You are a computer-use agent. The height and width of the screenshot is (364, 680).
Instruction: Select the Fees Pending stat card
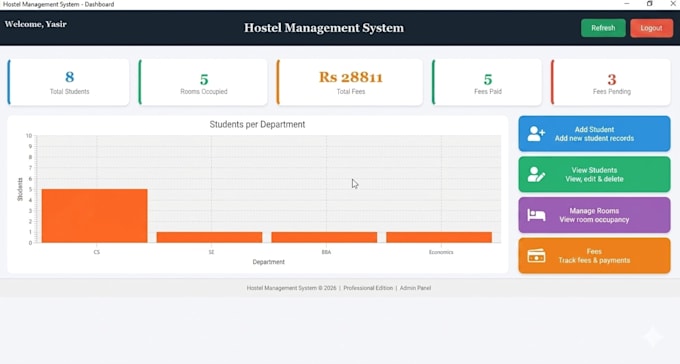[611, 82]
